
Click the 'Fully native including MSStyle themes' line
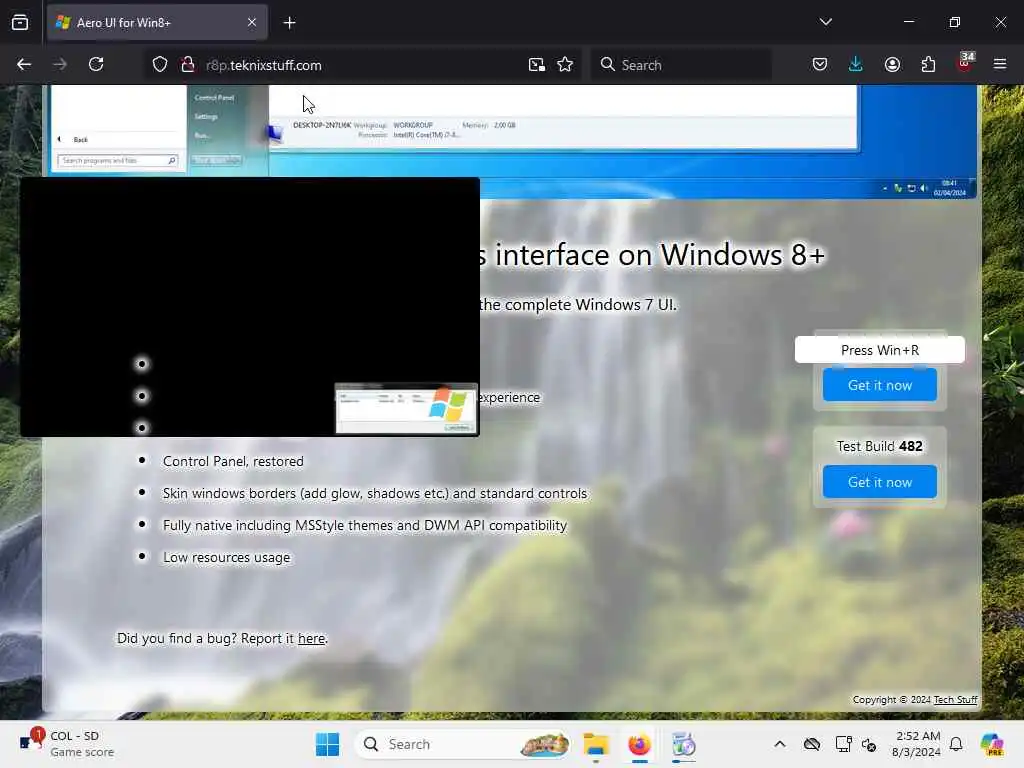click(x=365, y=525)
